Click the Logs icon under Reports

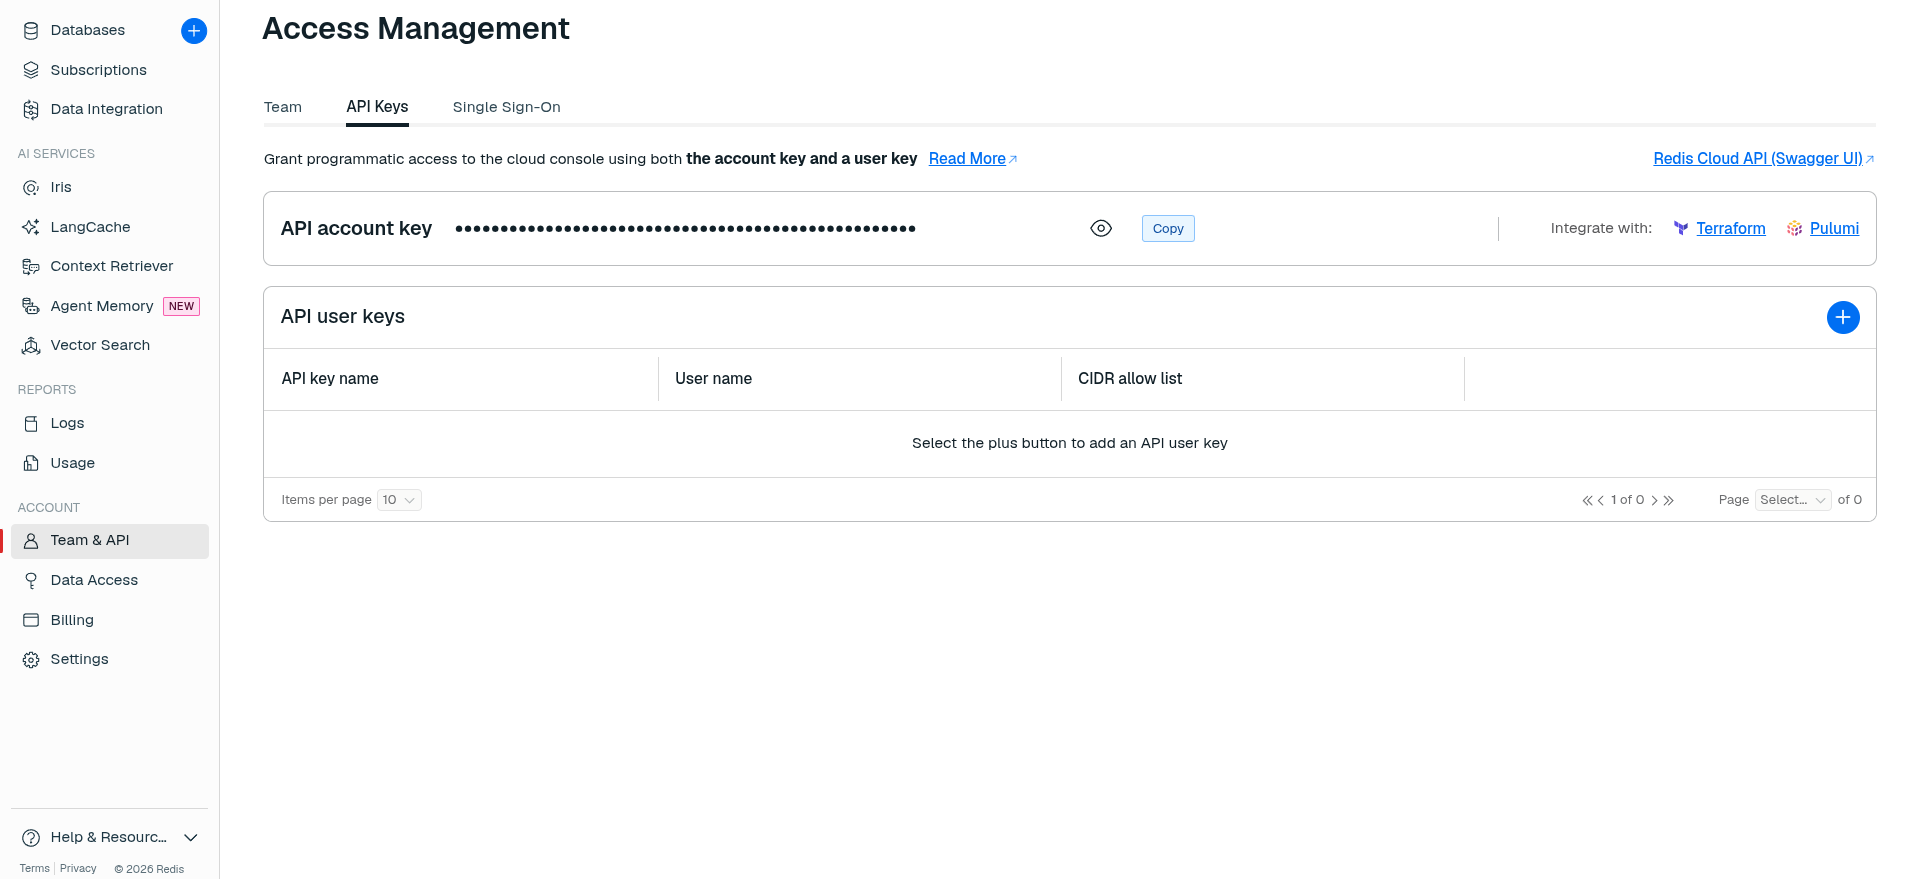31,423
